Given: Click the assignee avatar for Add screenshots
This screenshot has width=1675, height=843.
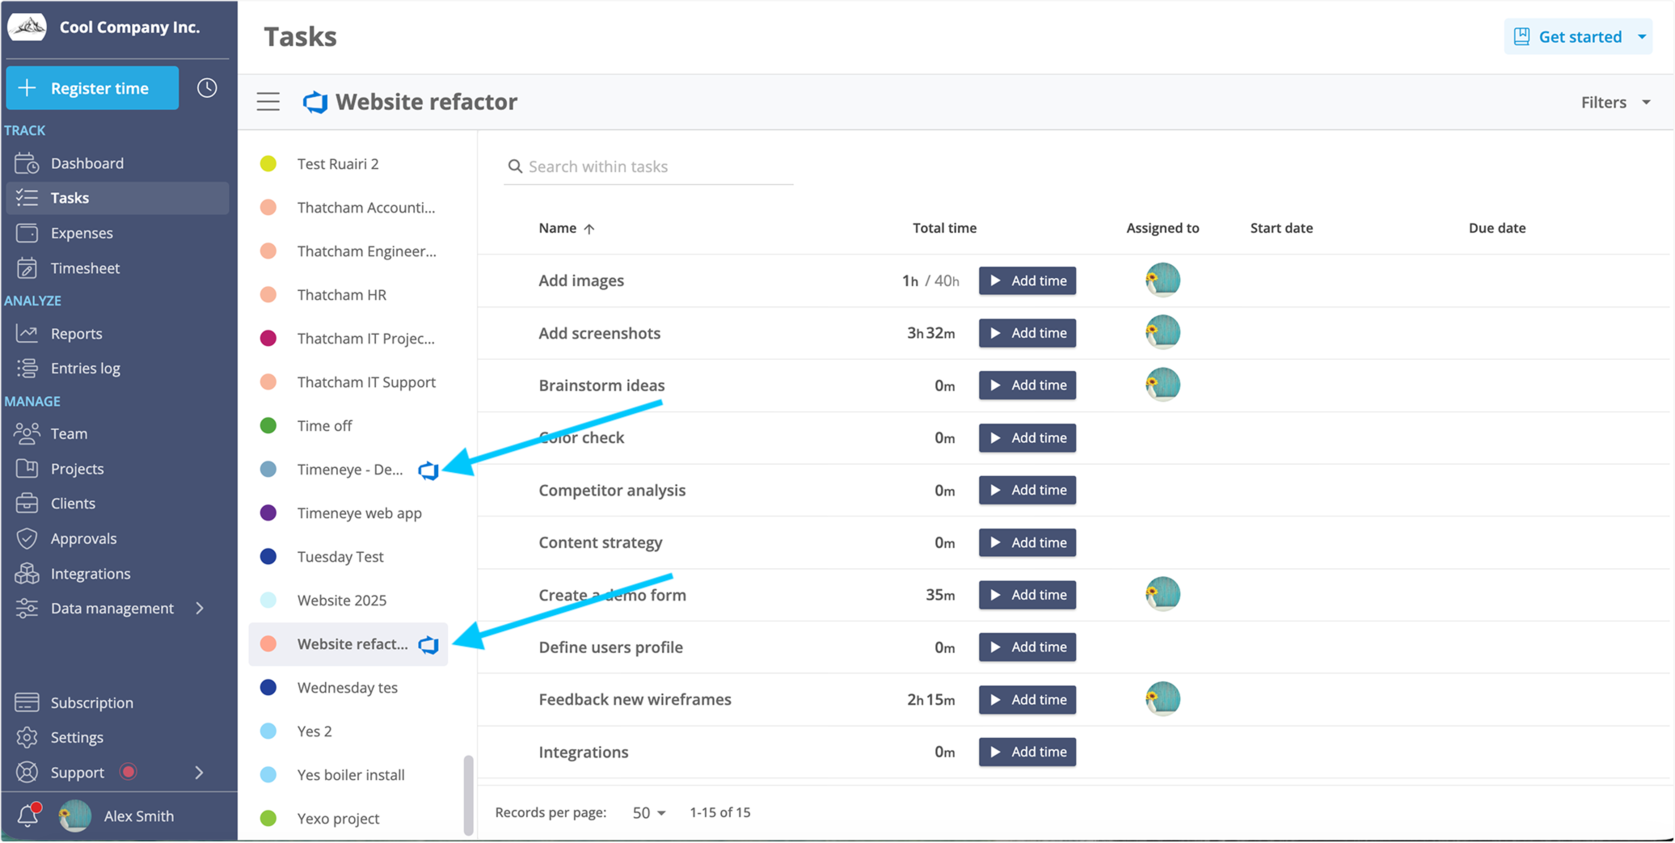Looking at the screenshot, I should click(1162, 332).
